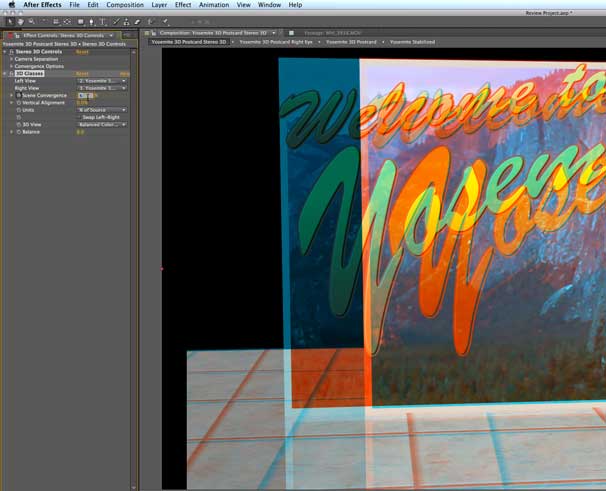
Task: Open the View menu
Action: coord(243,5)
